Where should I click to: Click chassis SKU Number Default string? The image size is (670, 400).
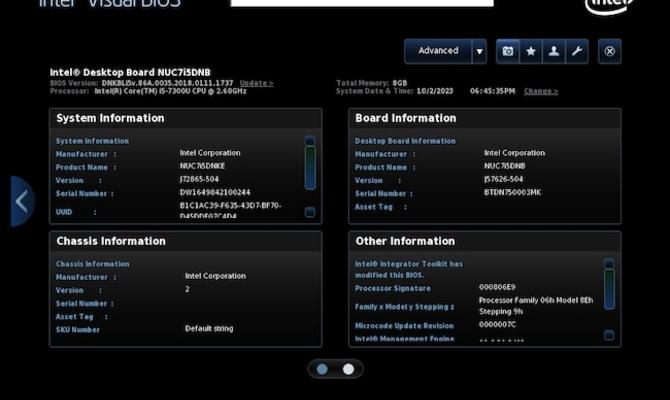[209, 329]
